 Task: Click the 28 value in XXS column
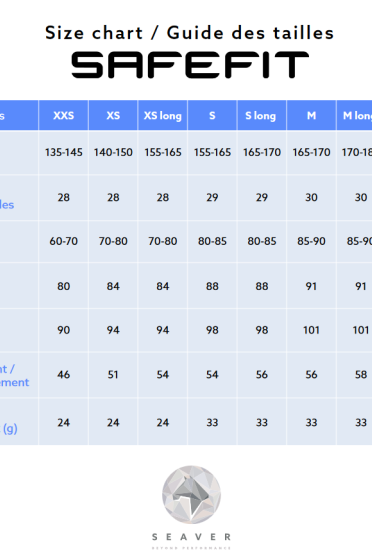(63, 198)
